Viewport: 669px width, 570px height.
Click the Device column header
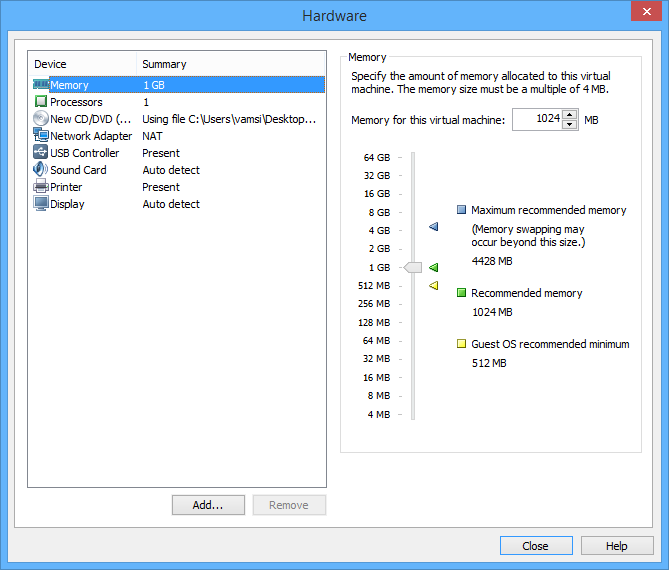click(83, 64)
